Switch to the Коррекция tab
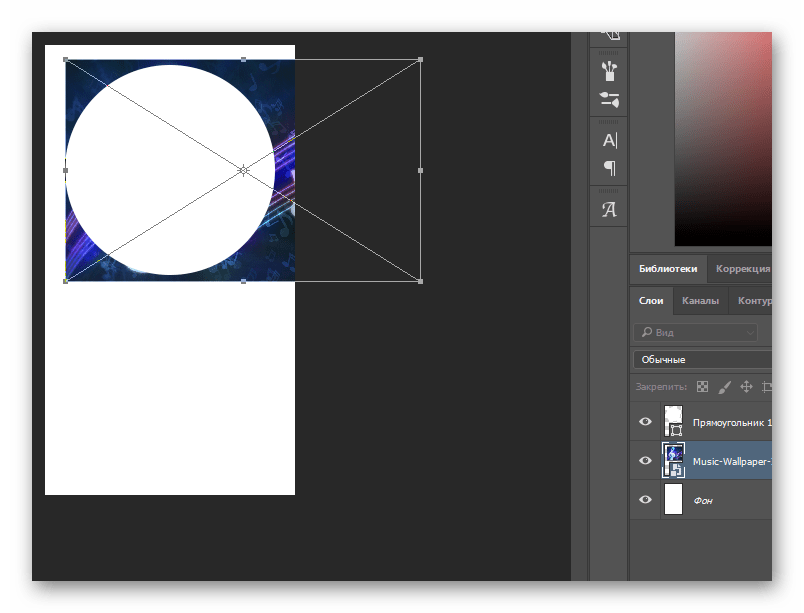 [x=742, y=269]
